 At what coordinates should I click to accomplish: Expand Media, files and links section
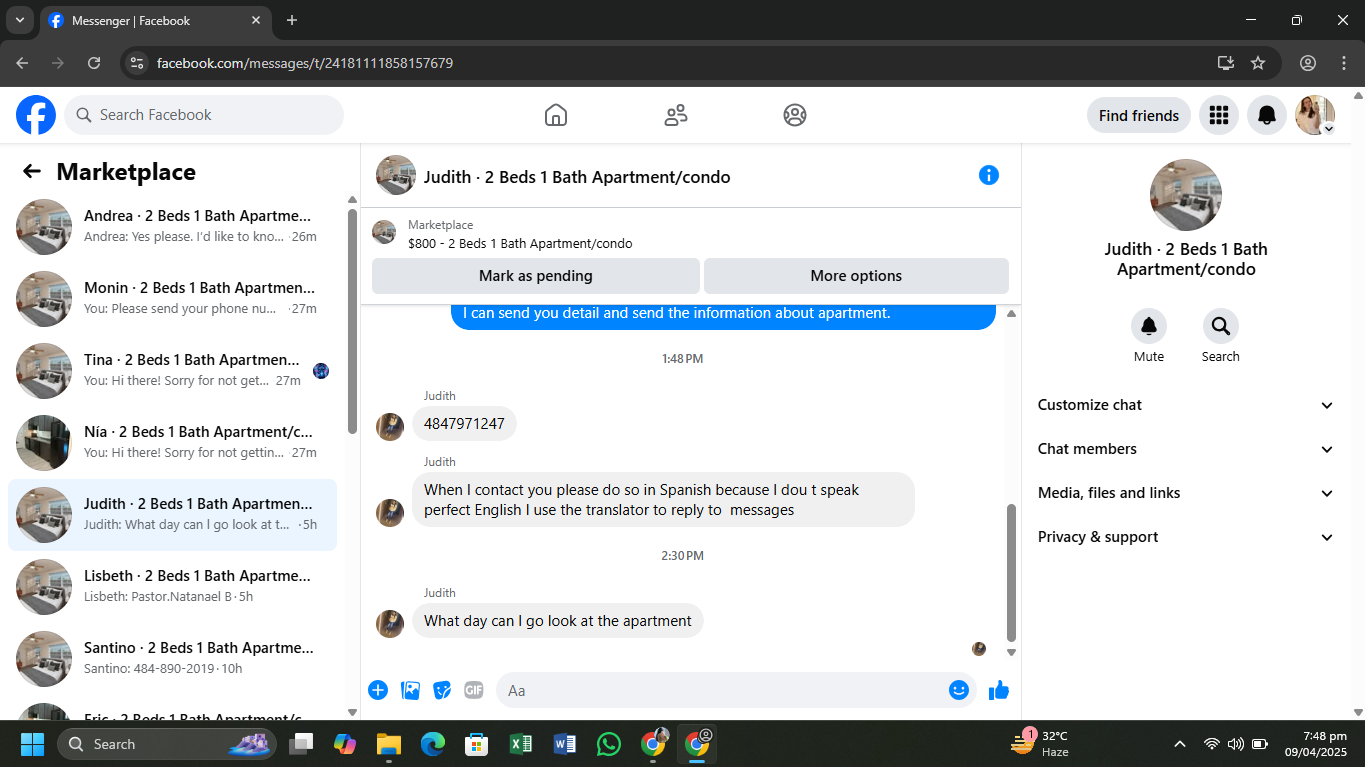click(1186, 493)
